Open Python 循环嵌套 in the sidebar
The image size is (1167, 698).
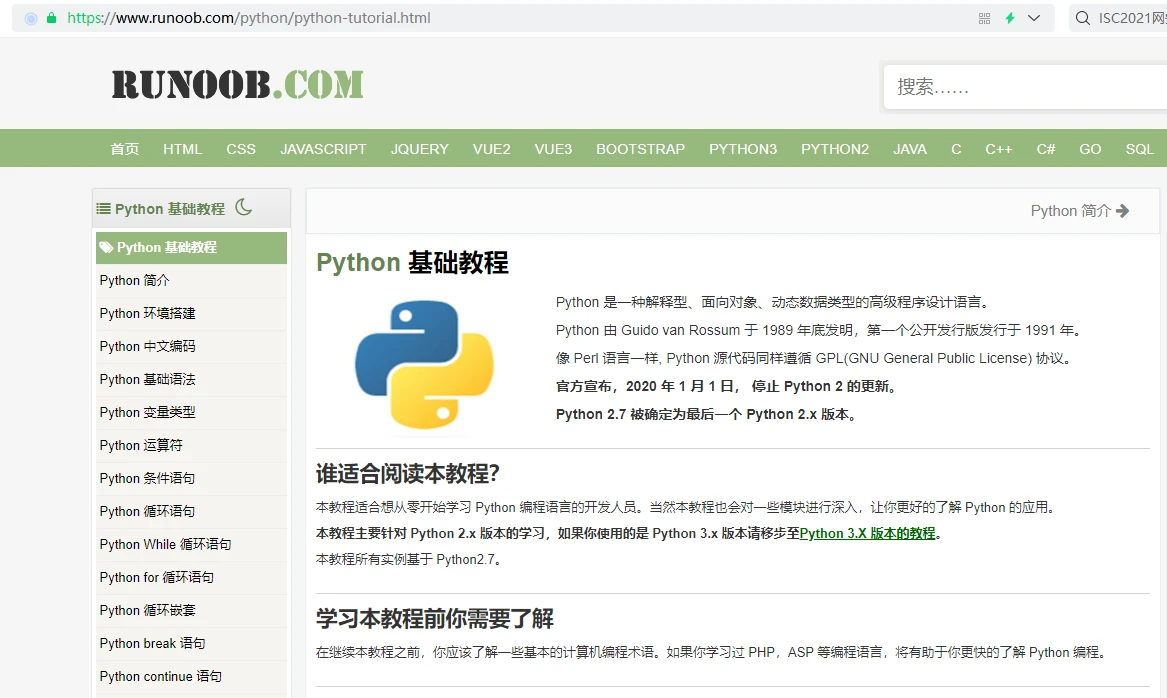coord(191,610)
